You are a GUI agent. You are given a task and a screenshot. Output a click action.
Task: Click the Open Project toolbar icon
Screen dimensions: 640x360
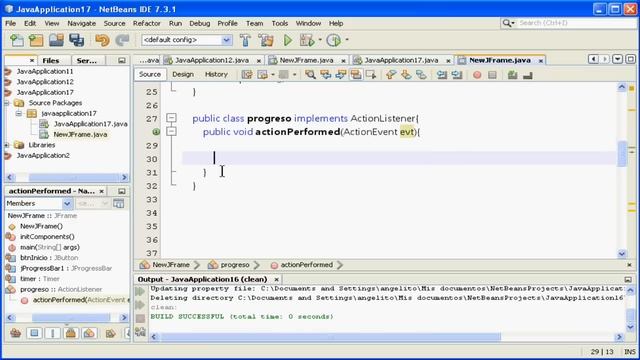[56, 40]
